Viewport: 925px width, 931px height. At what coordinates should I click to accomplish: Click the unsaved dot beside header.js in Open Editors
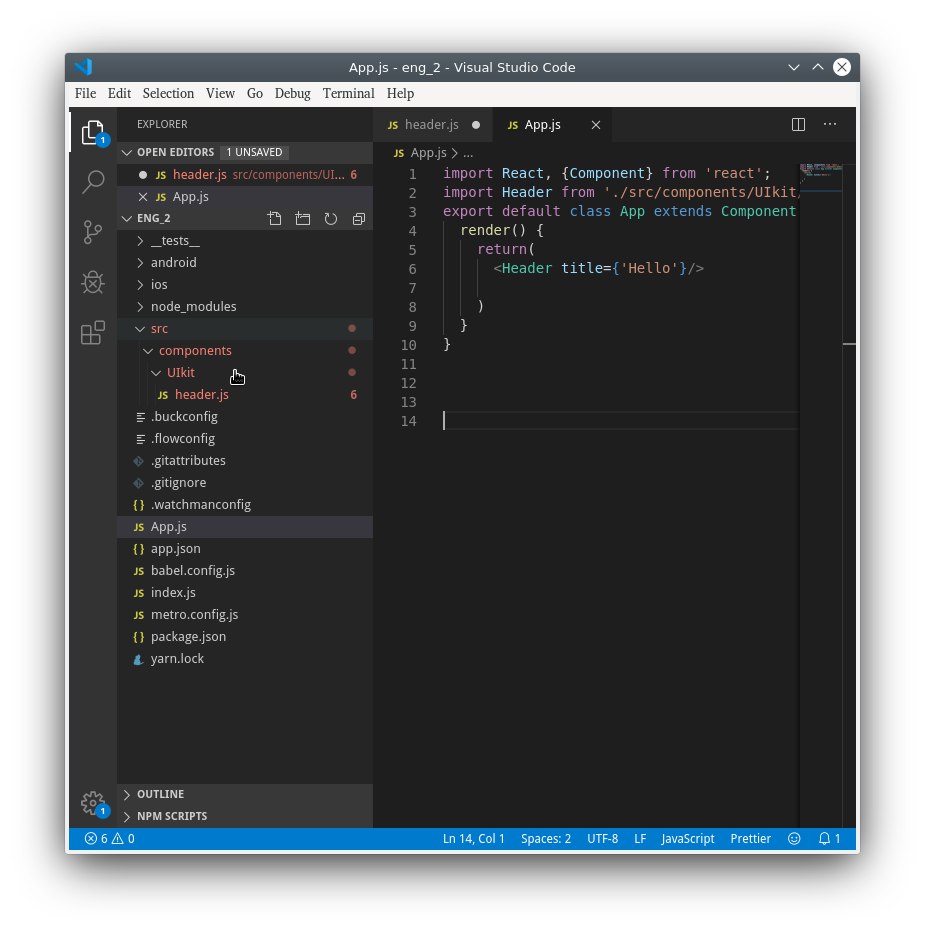click(x=142, y=175)
